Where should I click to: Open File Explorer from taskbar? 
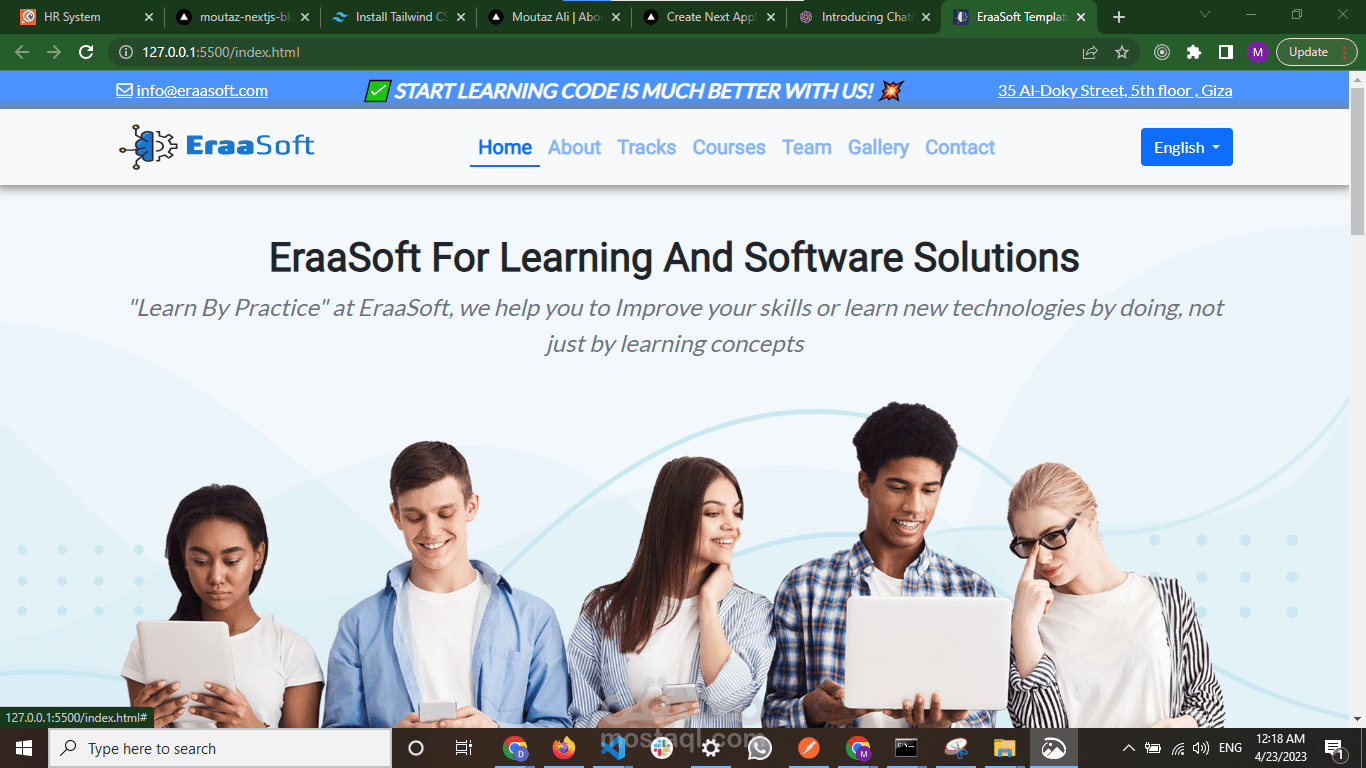click(1005, 748)
